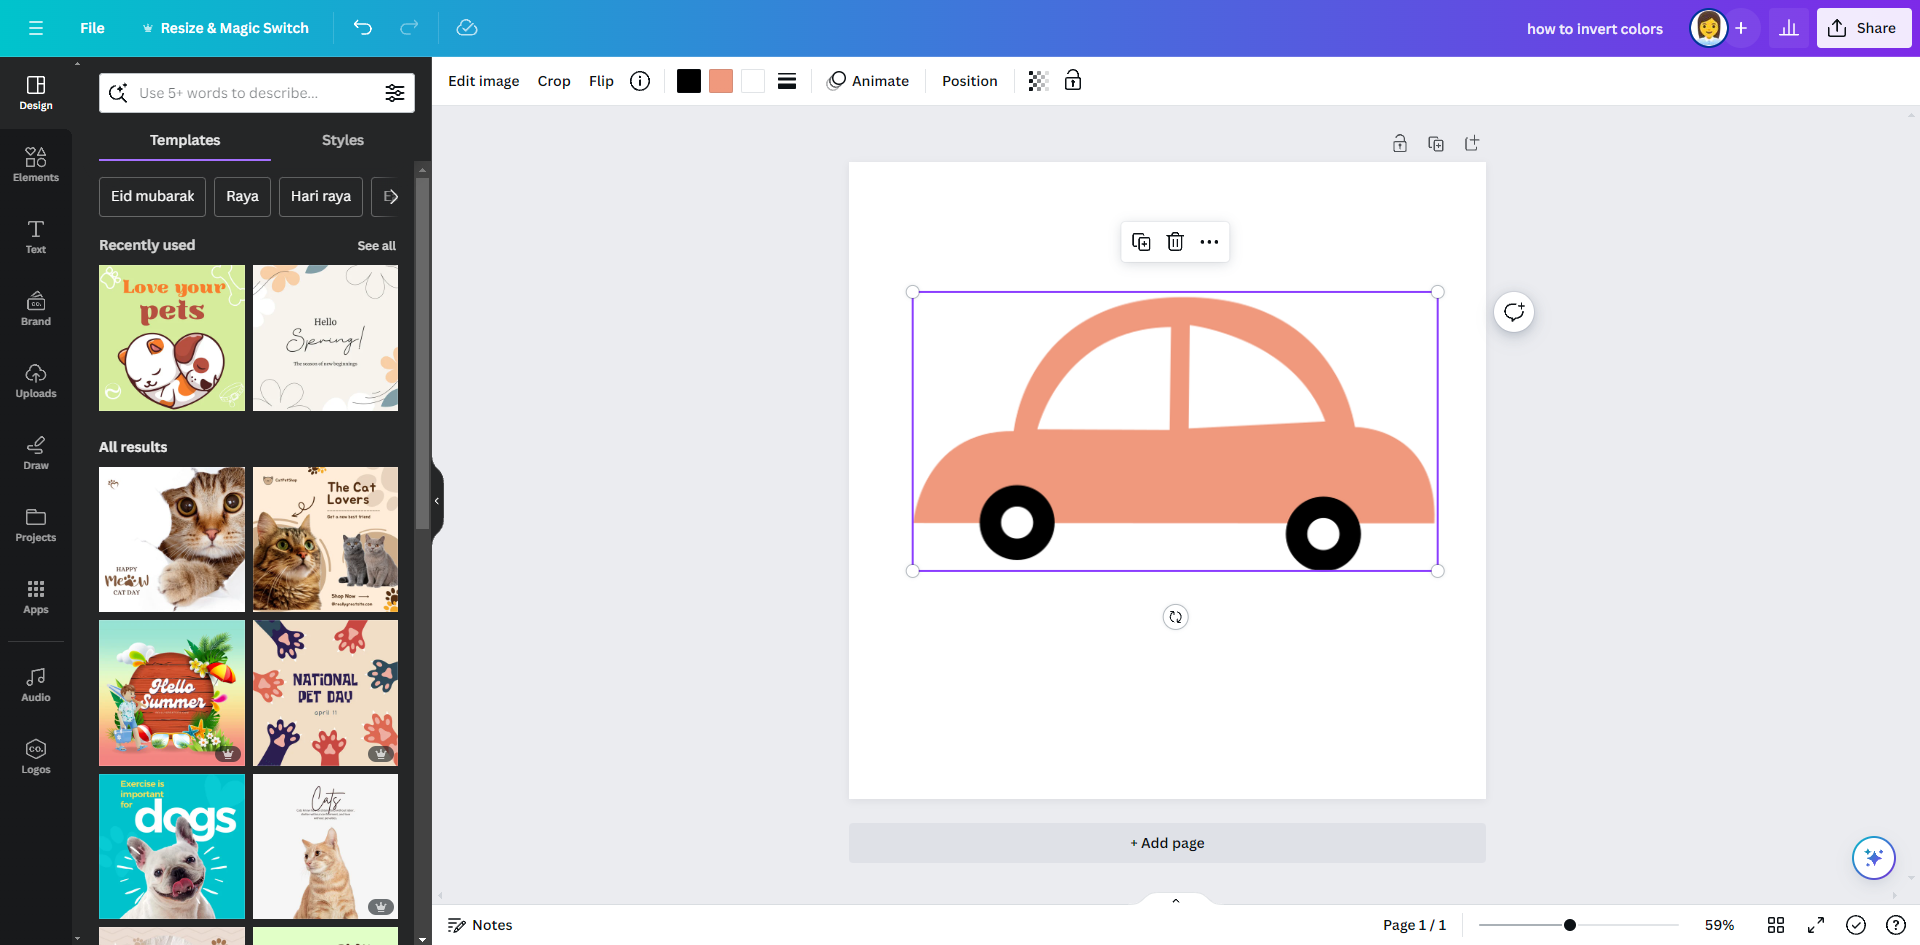
Task: Open the Design panel
Action: point(36,93)
